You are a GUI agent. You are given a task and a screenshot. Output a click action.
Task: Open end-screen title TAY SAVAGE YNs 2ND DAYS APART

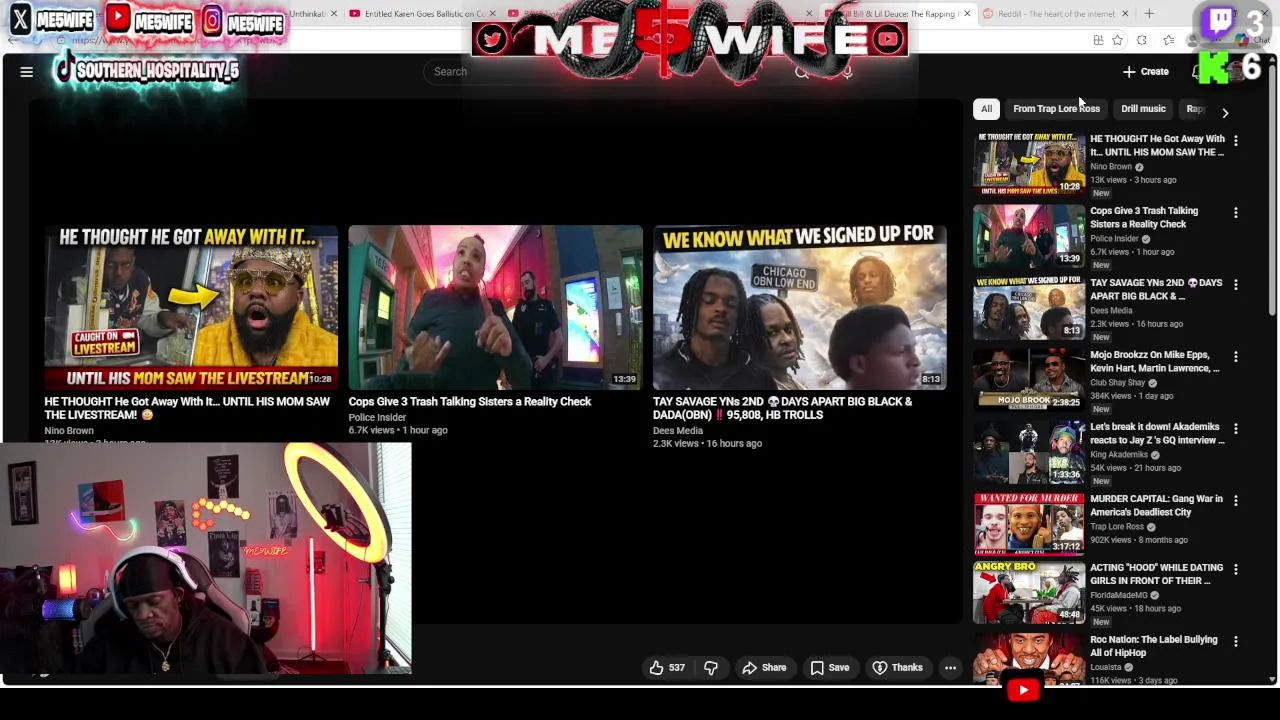[x=782, y=408]
